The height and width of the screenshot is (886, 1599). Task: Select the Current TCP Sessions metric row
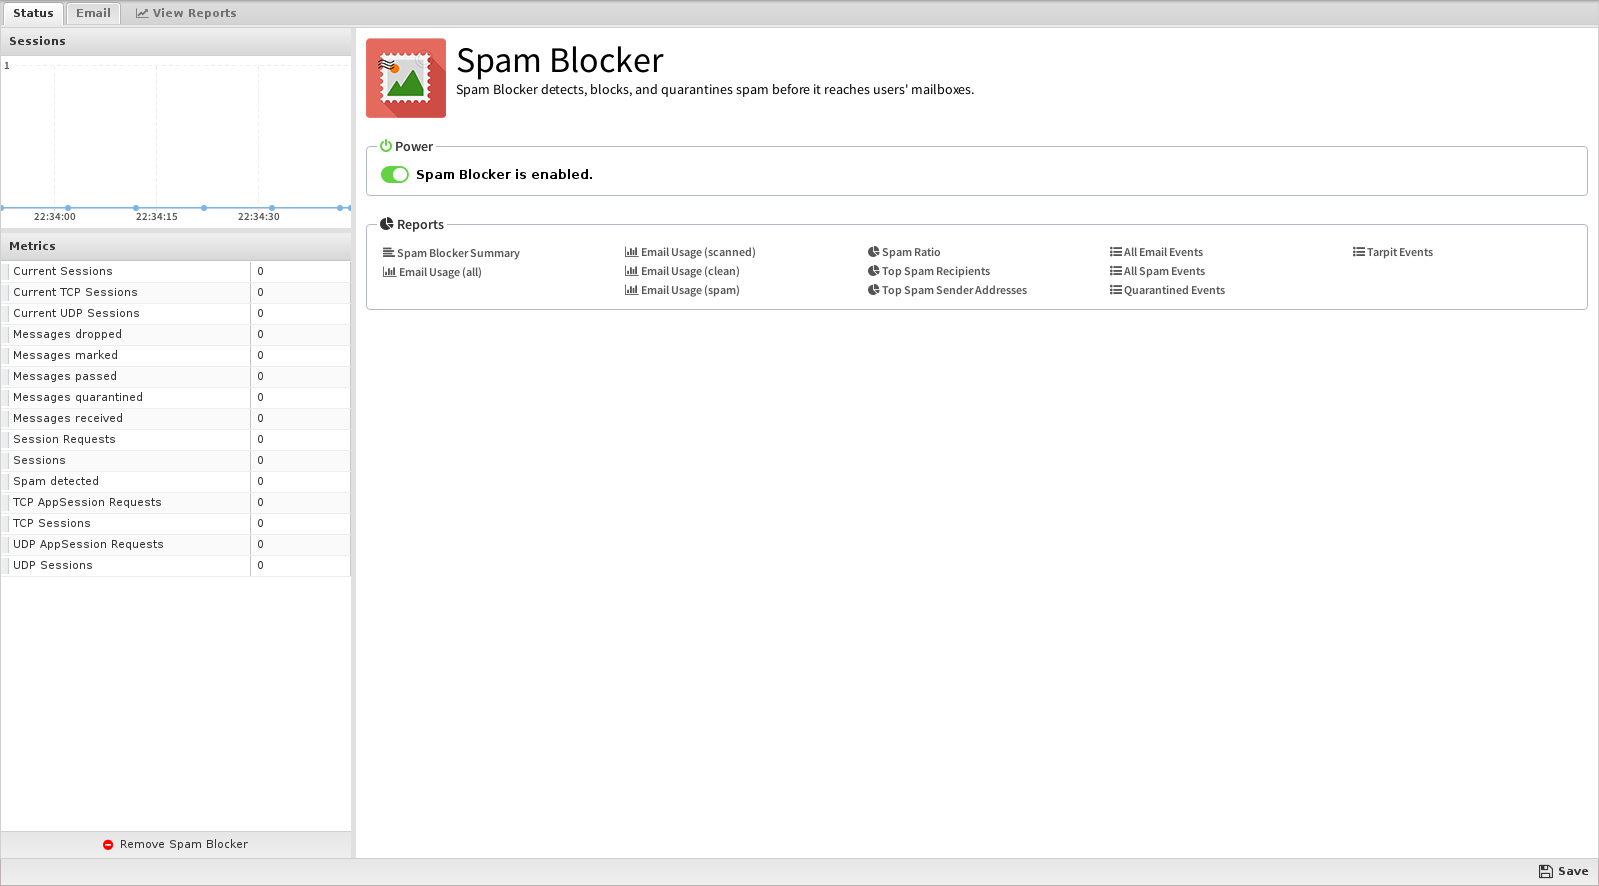176,292
